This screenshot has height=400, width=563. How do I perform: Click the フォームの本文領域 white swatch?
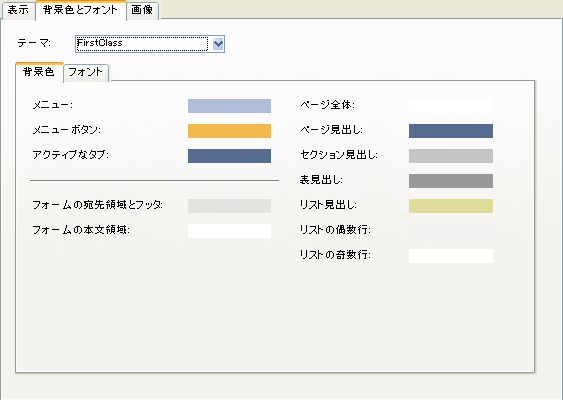point(229,231)
